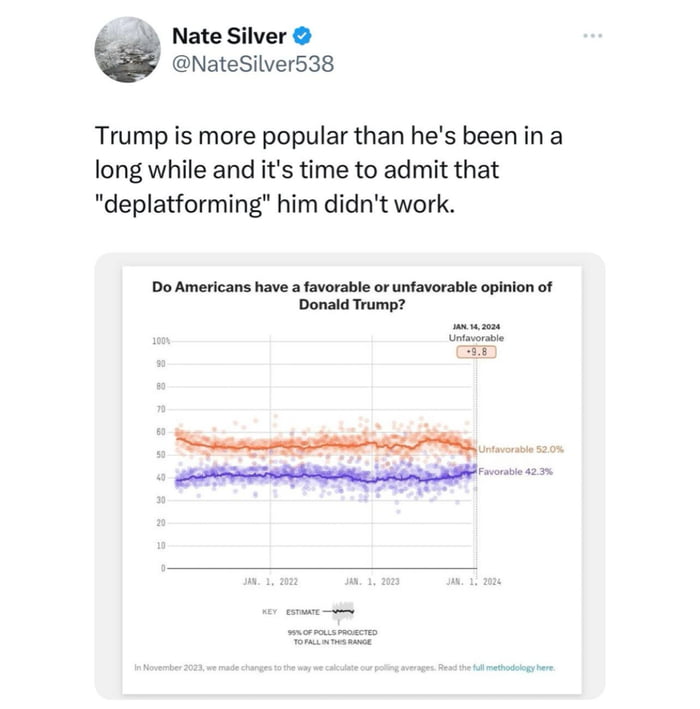Screen dimensions: 700x709
Task: Open the "full methodology here" link
Action: [512, 667]
